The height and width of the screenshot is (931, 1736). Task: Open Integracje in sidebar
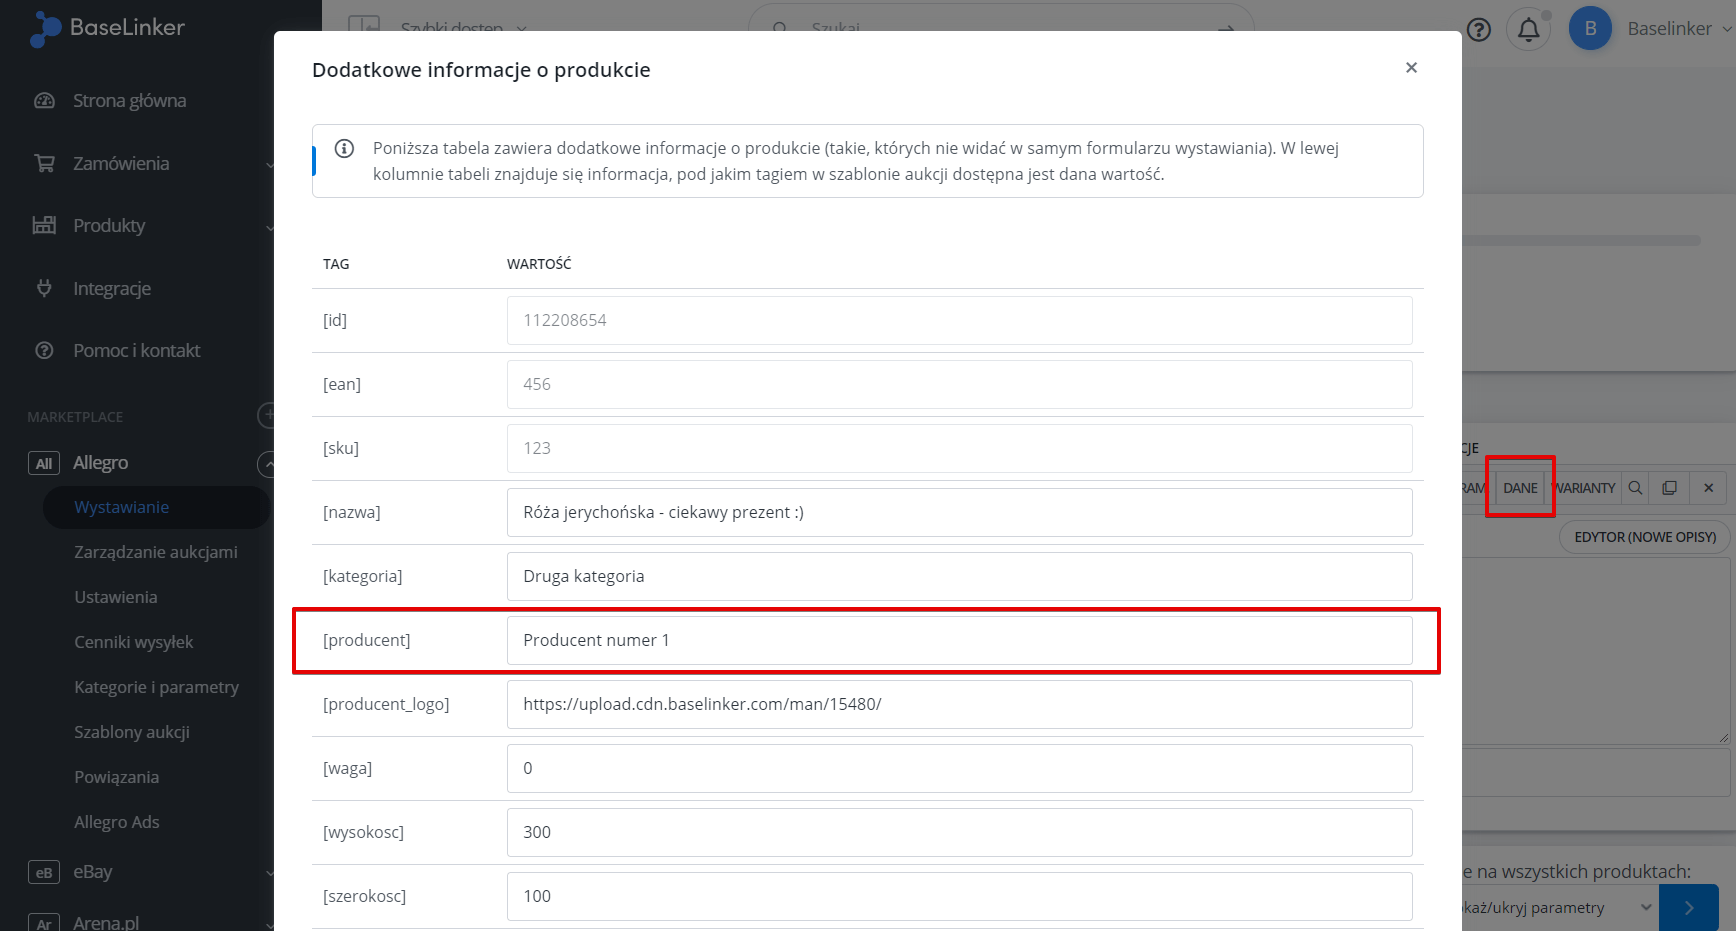112,289
